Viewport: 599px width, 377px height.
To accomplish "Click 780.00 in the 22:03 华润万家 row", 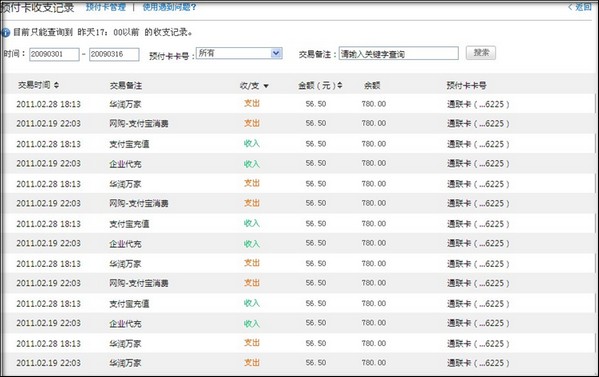I will pos(374,362).
